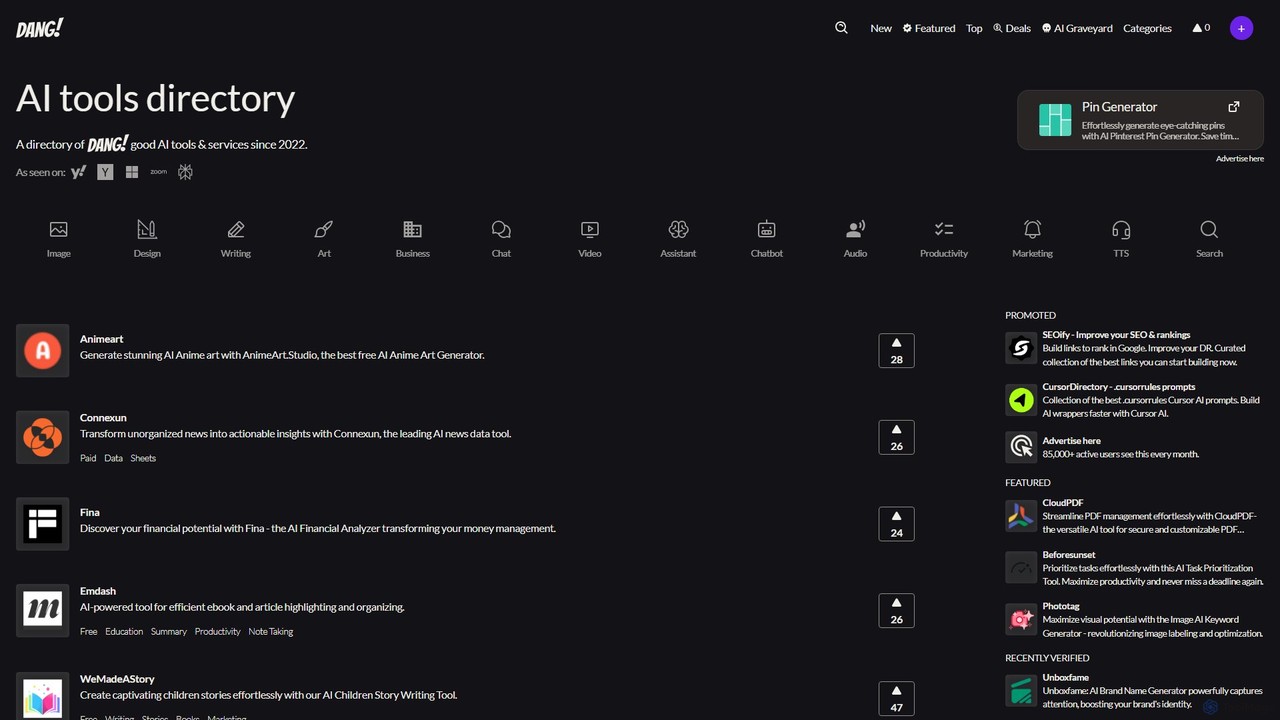The height and width of the screenshot is (720, 1280).
Task: Select the Assistant brain icon
Action: click(678, 229)
